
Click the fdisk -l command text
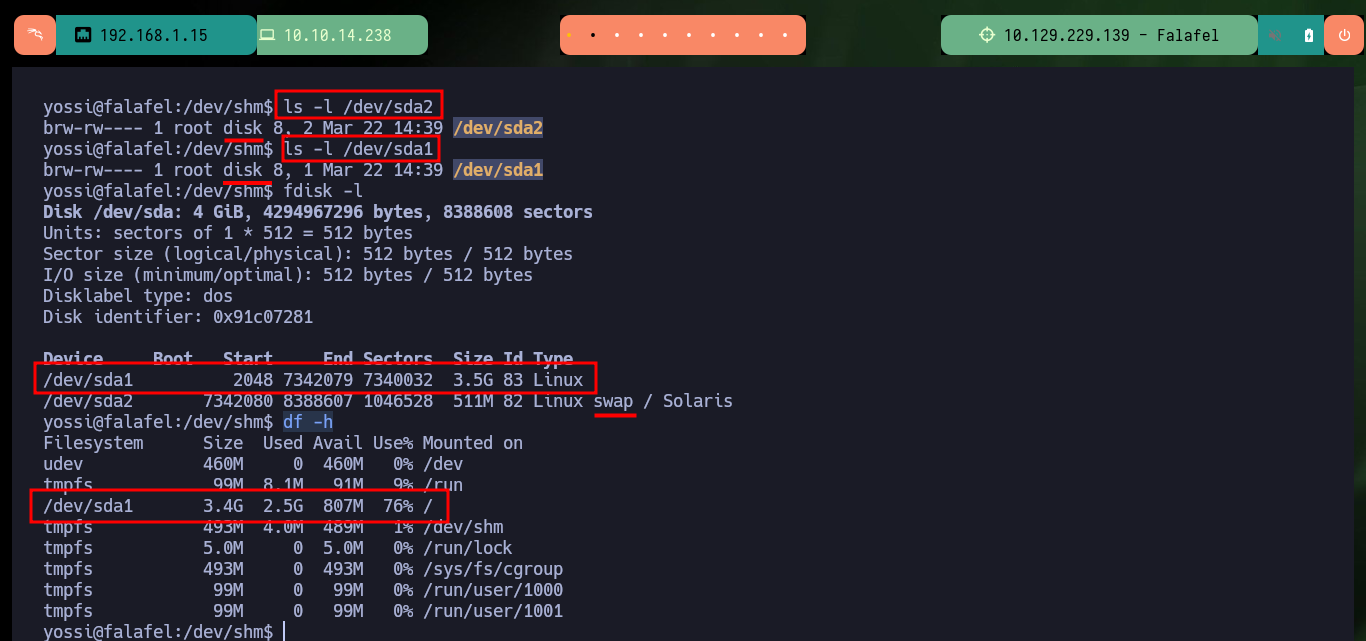tap(323, 191)
